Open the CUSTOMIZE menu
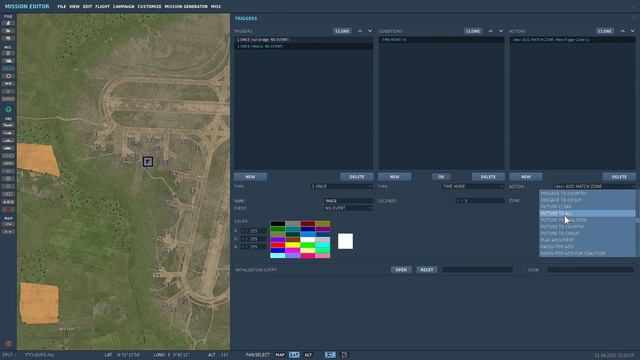Viewport: 640px width, 360px height. (149, 7)
